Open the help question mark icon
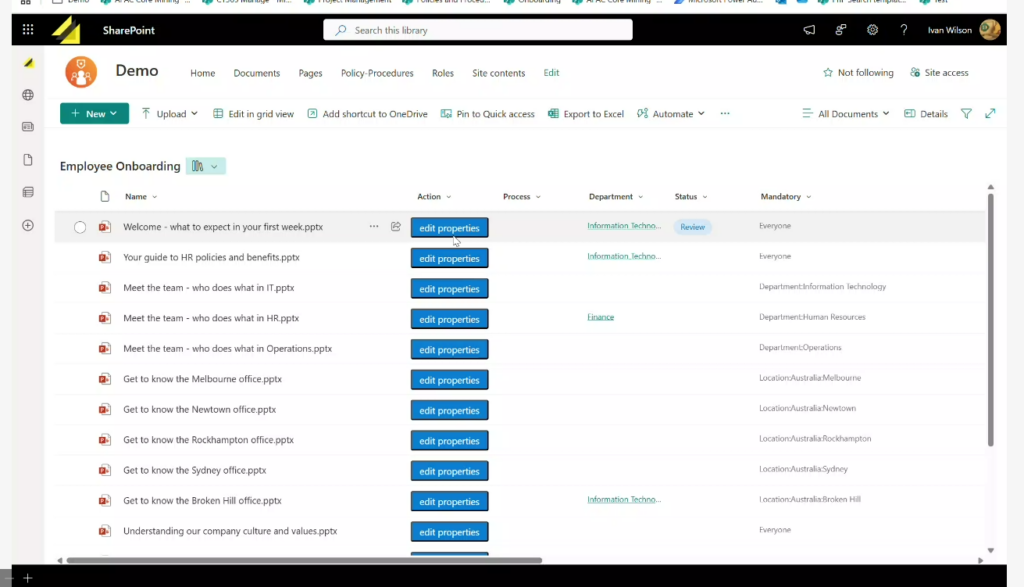Image resolution: width=1024 pixels, height=587 pixels. pyautogui.click(x=904, y=30)
